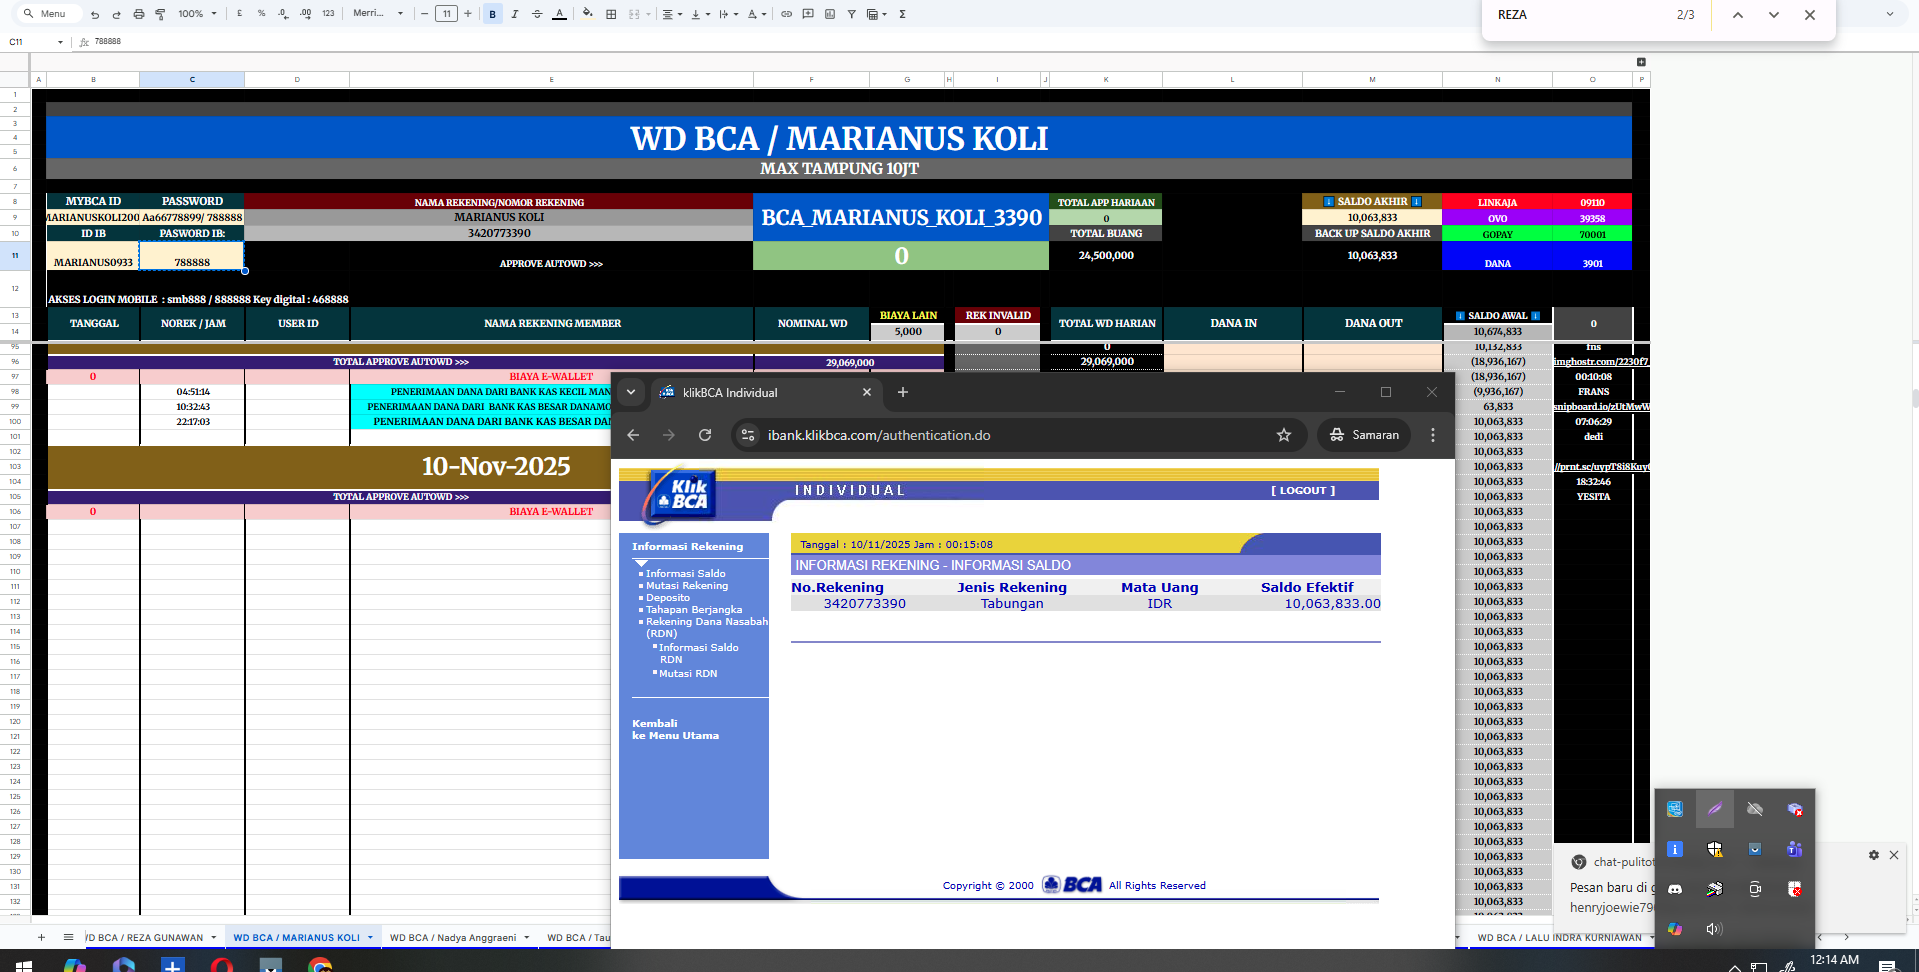
Task: Click the klikBCA address bar URL
Action: click(879, 435)
